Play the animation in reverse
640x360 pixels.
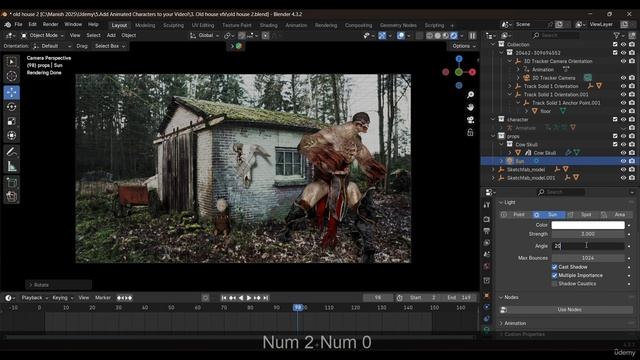(x=241, y=298)
